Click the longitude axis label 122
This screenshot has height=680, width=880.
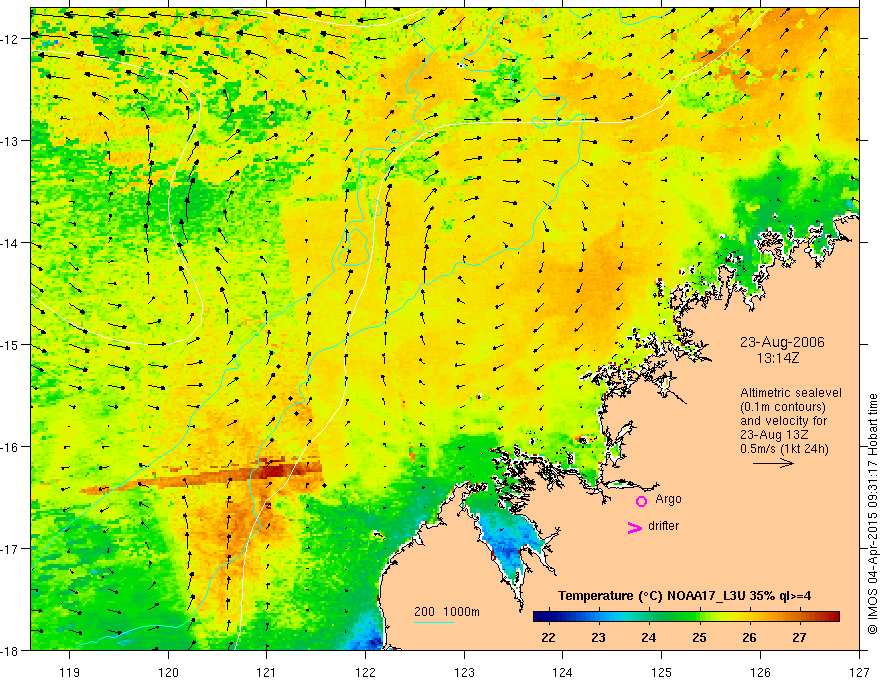click(365, 672)
